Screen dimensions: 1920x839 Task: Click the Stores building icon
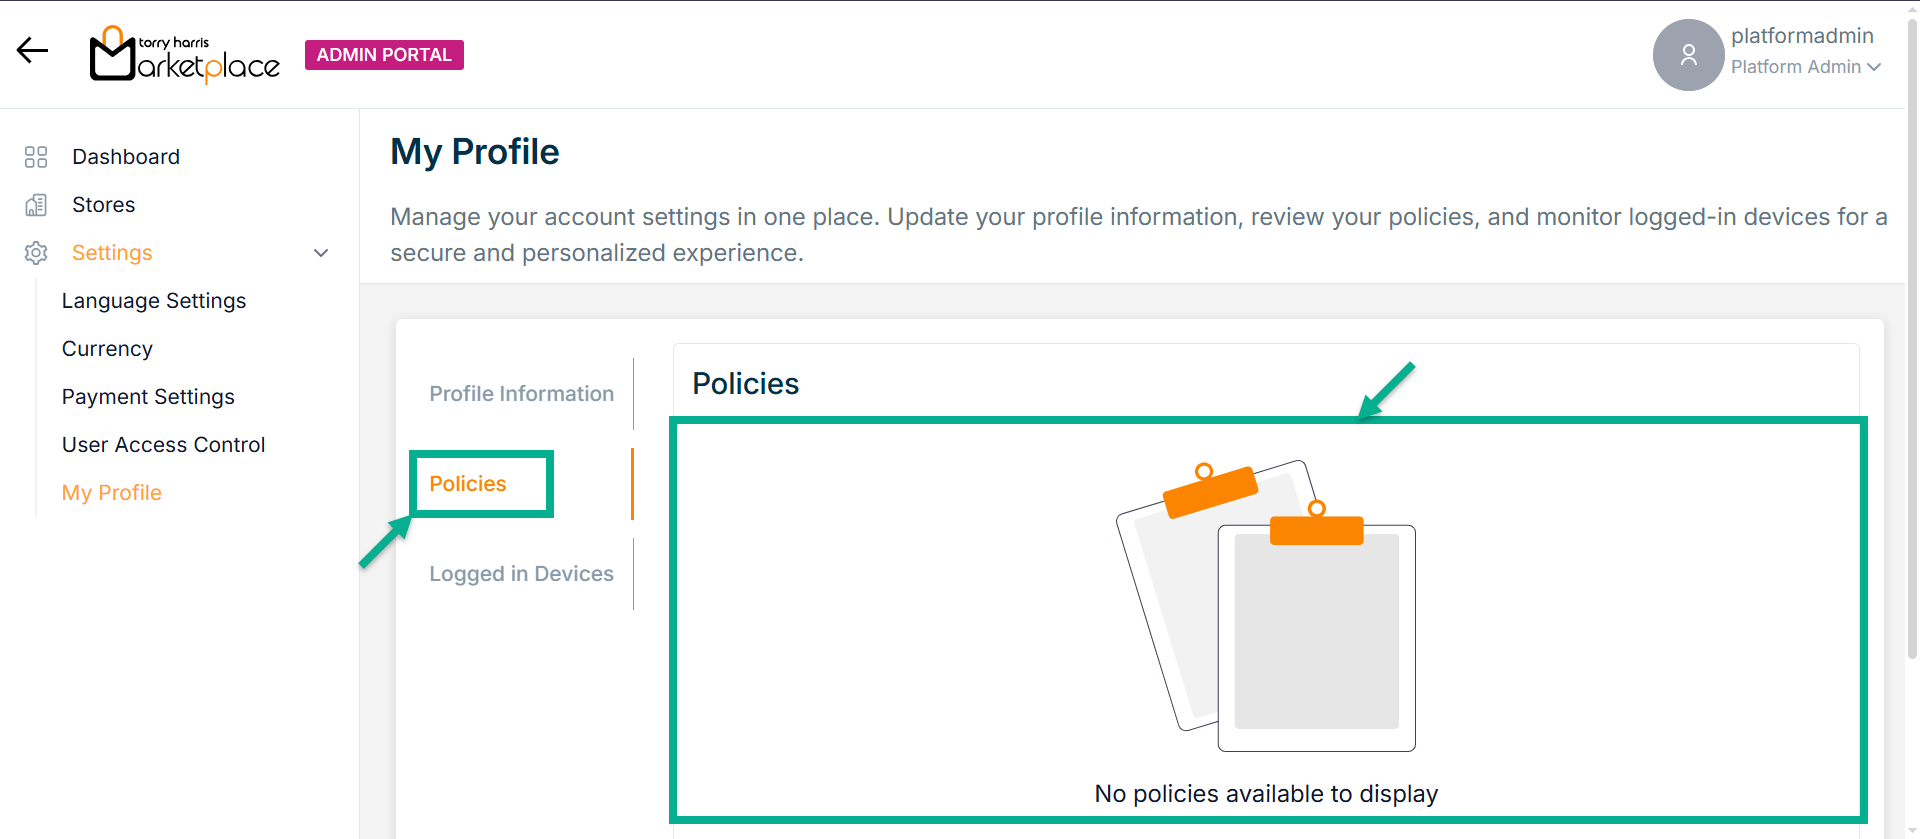pyautogui.click(x=36, y=205)
